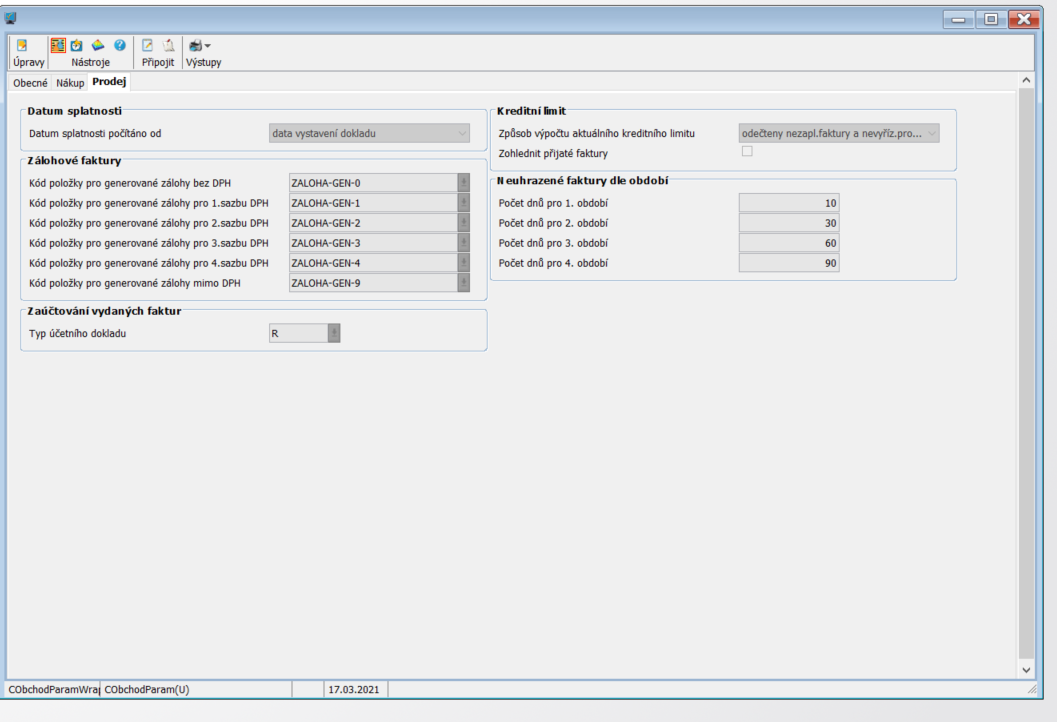This screenshot has height=722, width=1057.
Task: Open the selector button beside ZALOHA-GEN-0
Action: pyautogui.click(x=463, y=182)
